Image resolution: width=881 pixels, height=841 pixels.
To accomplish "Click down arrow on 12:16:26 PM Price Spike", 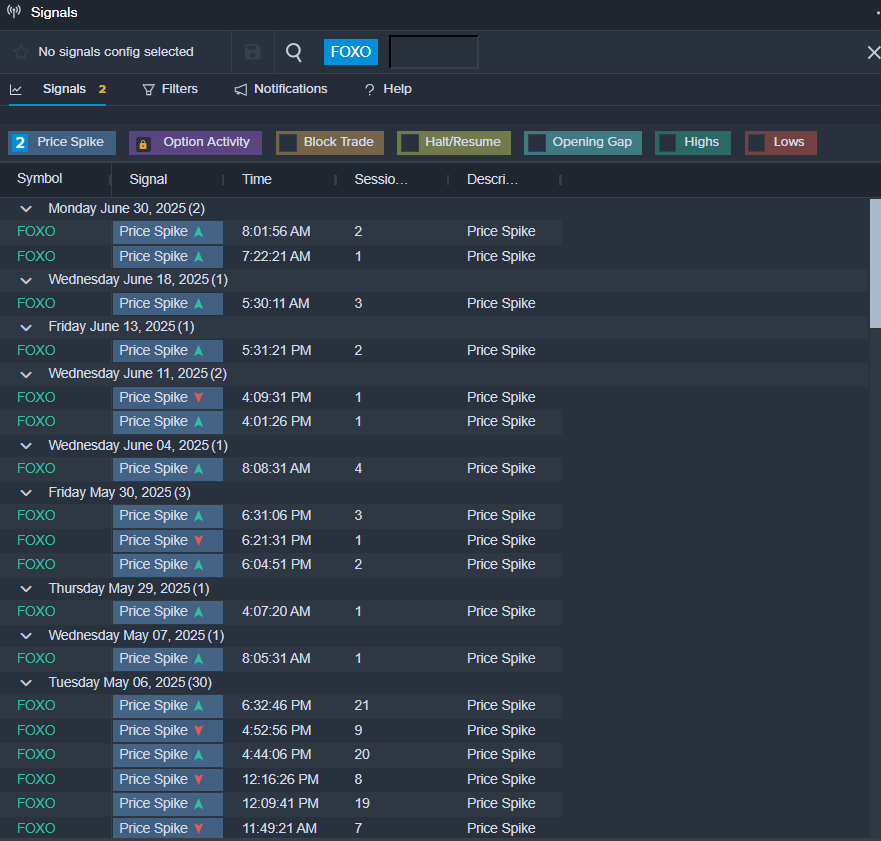I will point(198,779).
